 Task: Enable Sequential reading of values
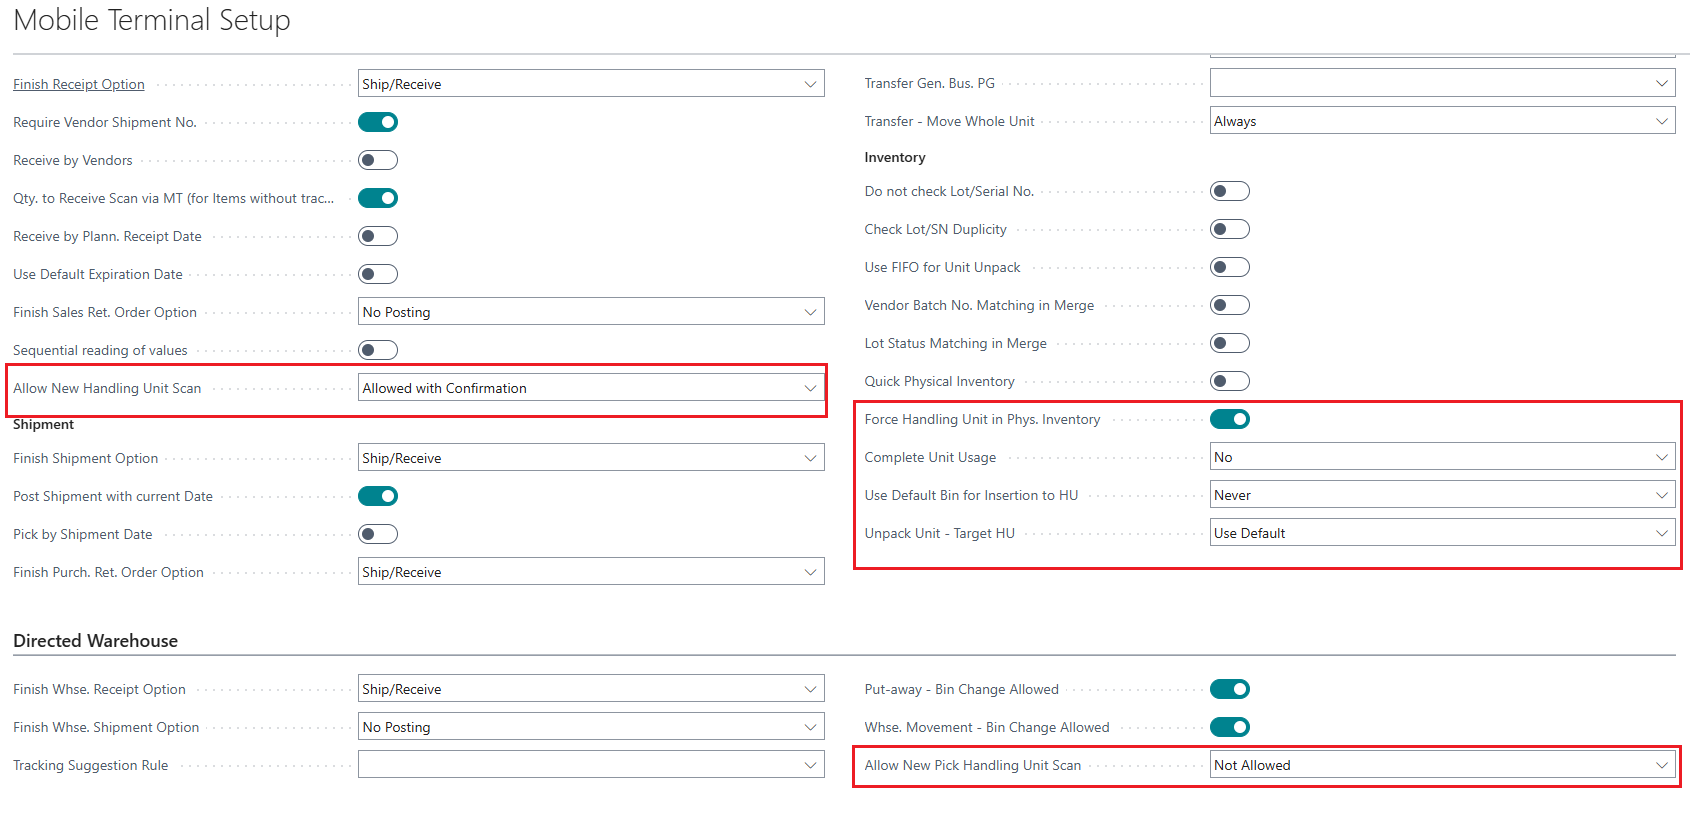click(378, 350)
